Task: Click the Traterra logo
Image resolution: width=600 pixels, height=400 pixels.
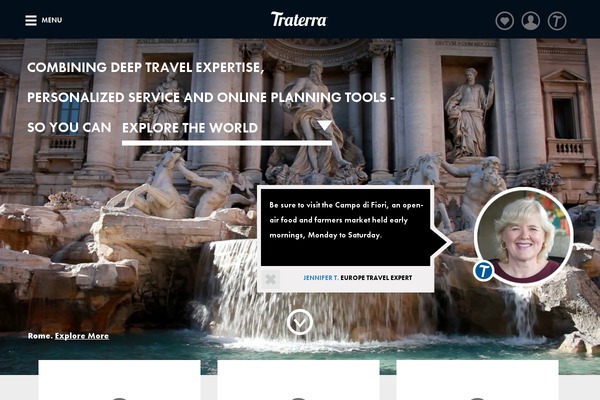Action: click(x=299, y=20)
